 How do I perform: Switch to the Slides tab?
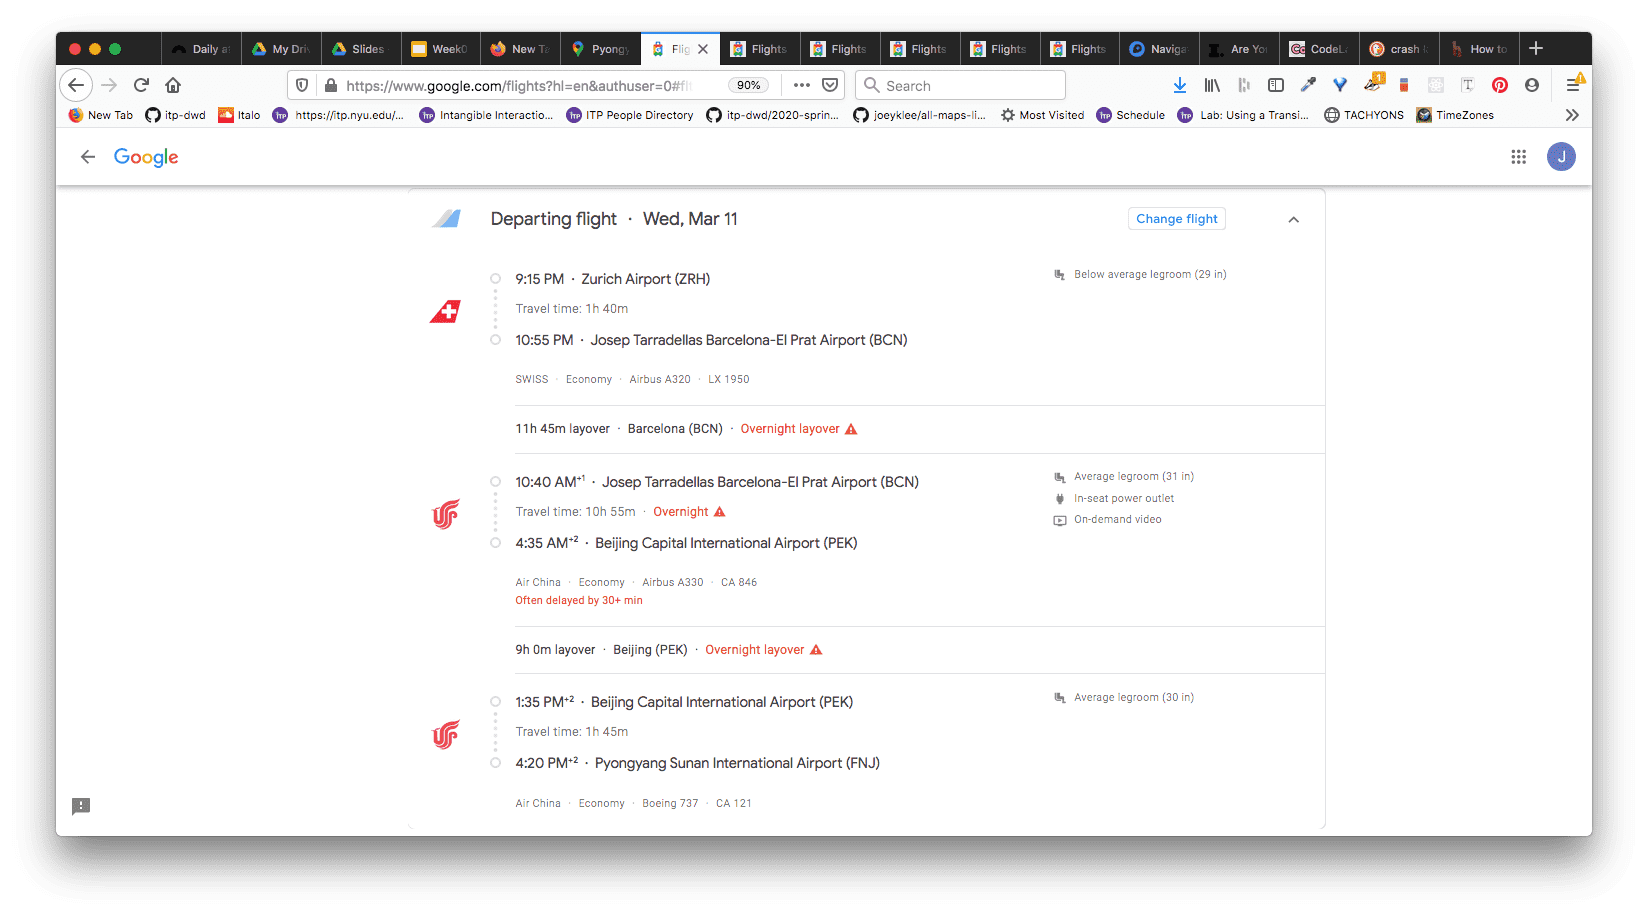[x=360, y=49]
